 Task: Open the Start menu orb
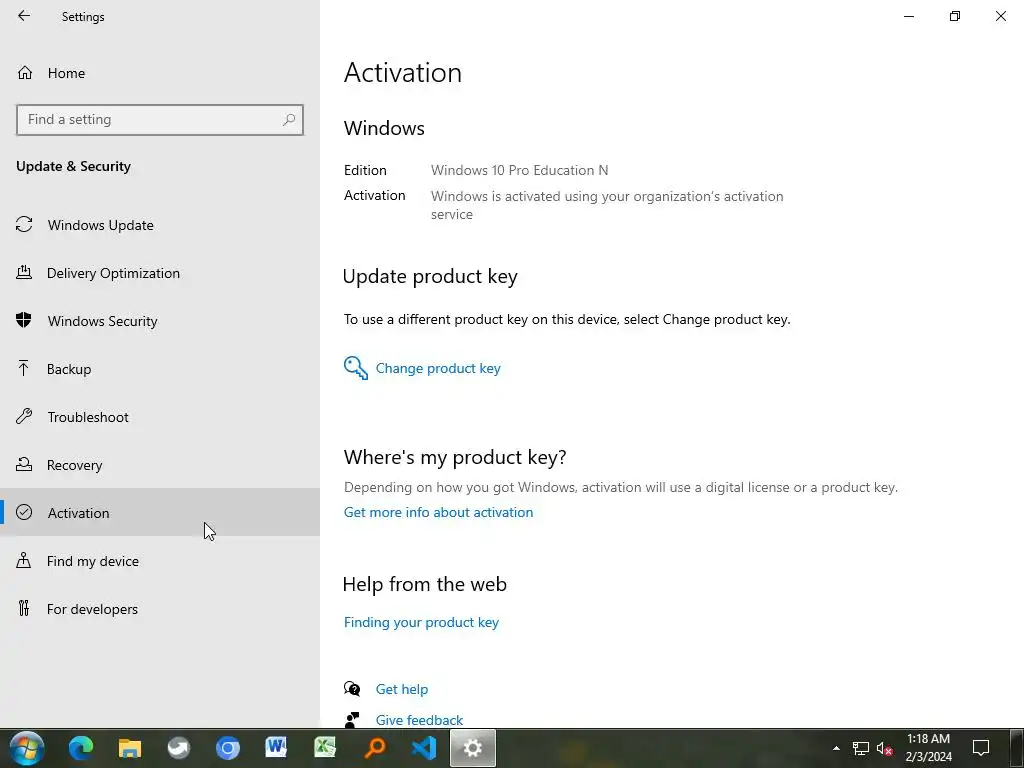[27, 748]
